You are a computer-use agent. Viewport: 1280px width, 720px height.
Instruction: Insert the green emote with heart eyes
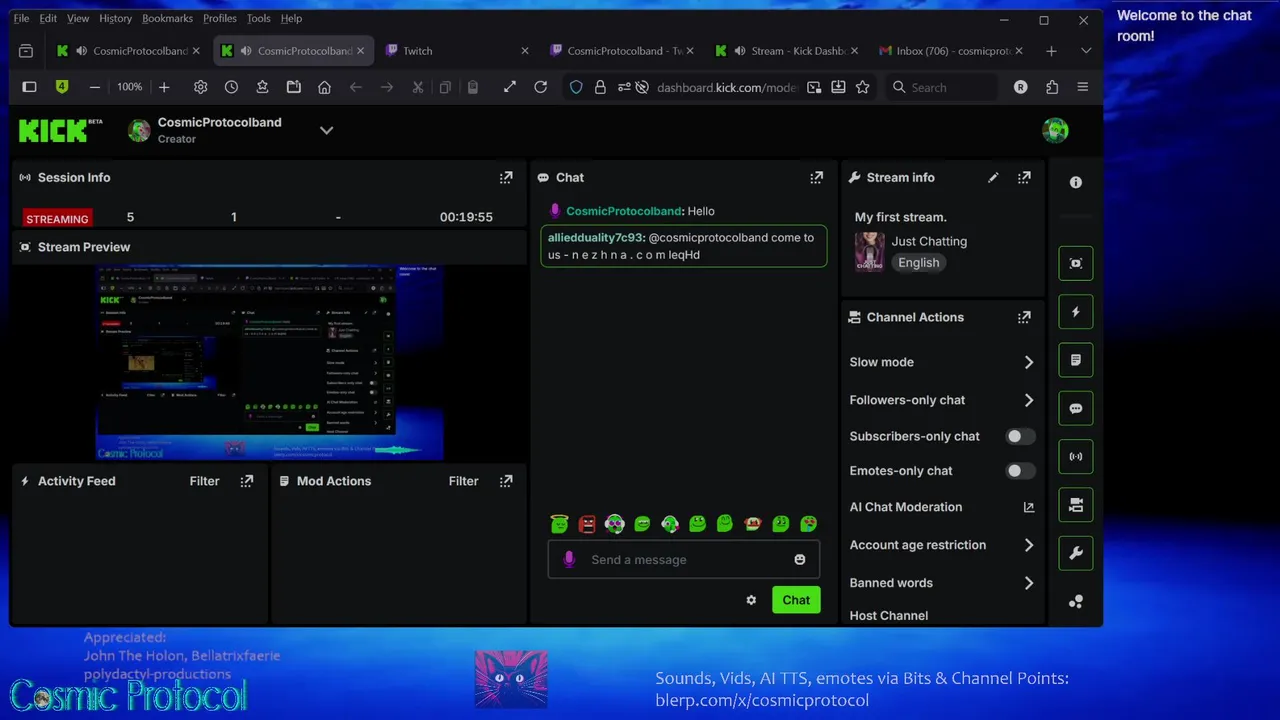tap(809, 524)
